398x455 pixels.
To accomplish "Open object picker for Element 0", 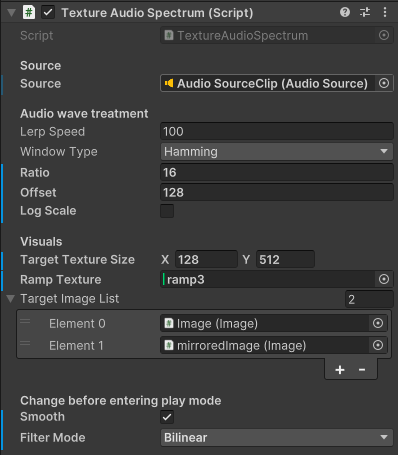I will click(378, 323).
